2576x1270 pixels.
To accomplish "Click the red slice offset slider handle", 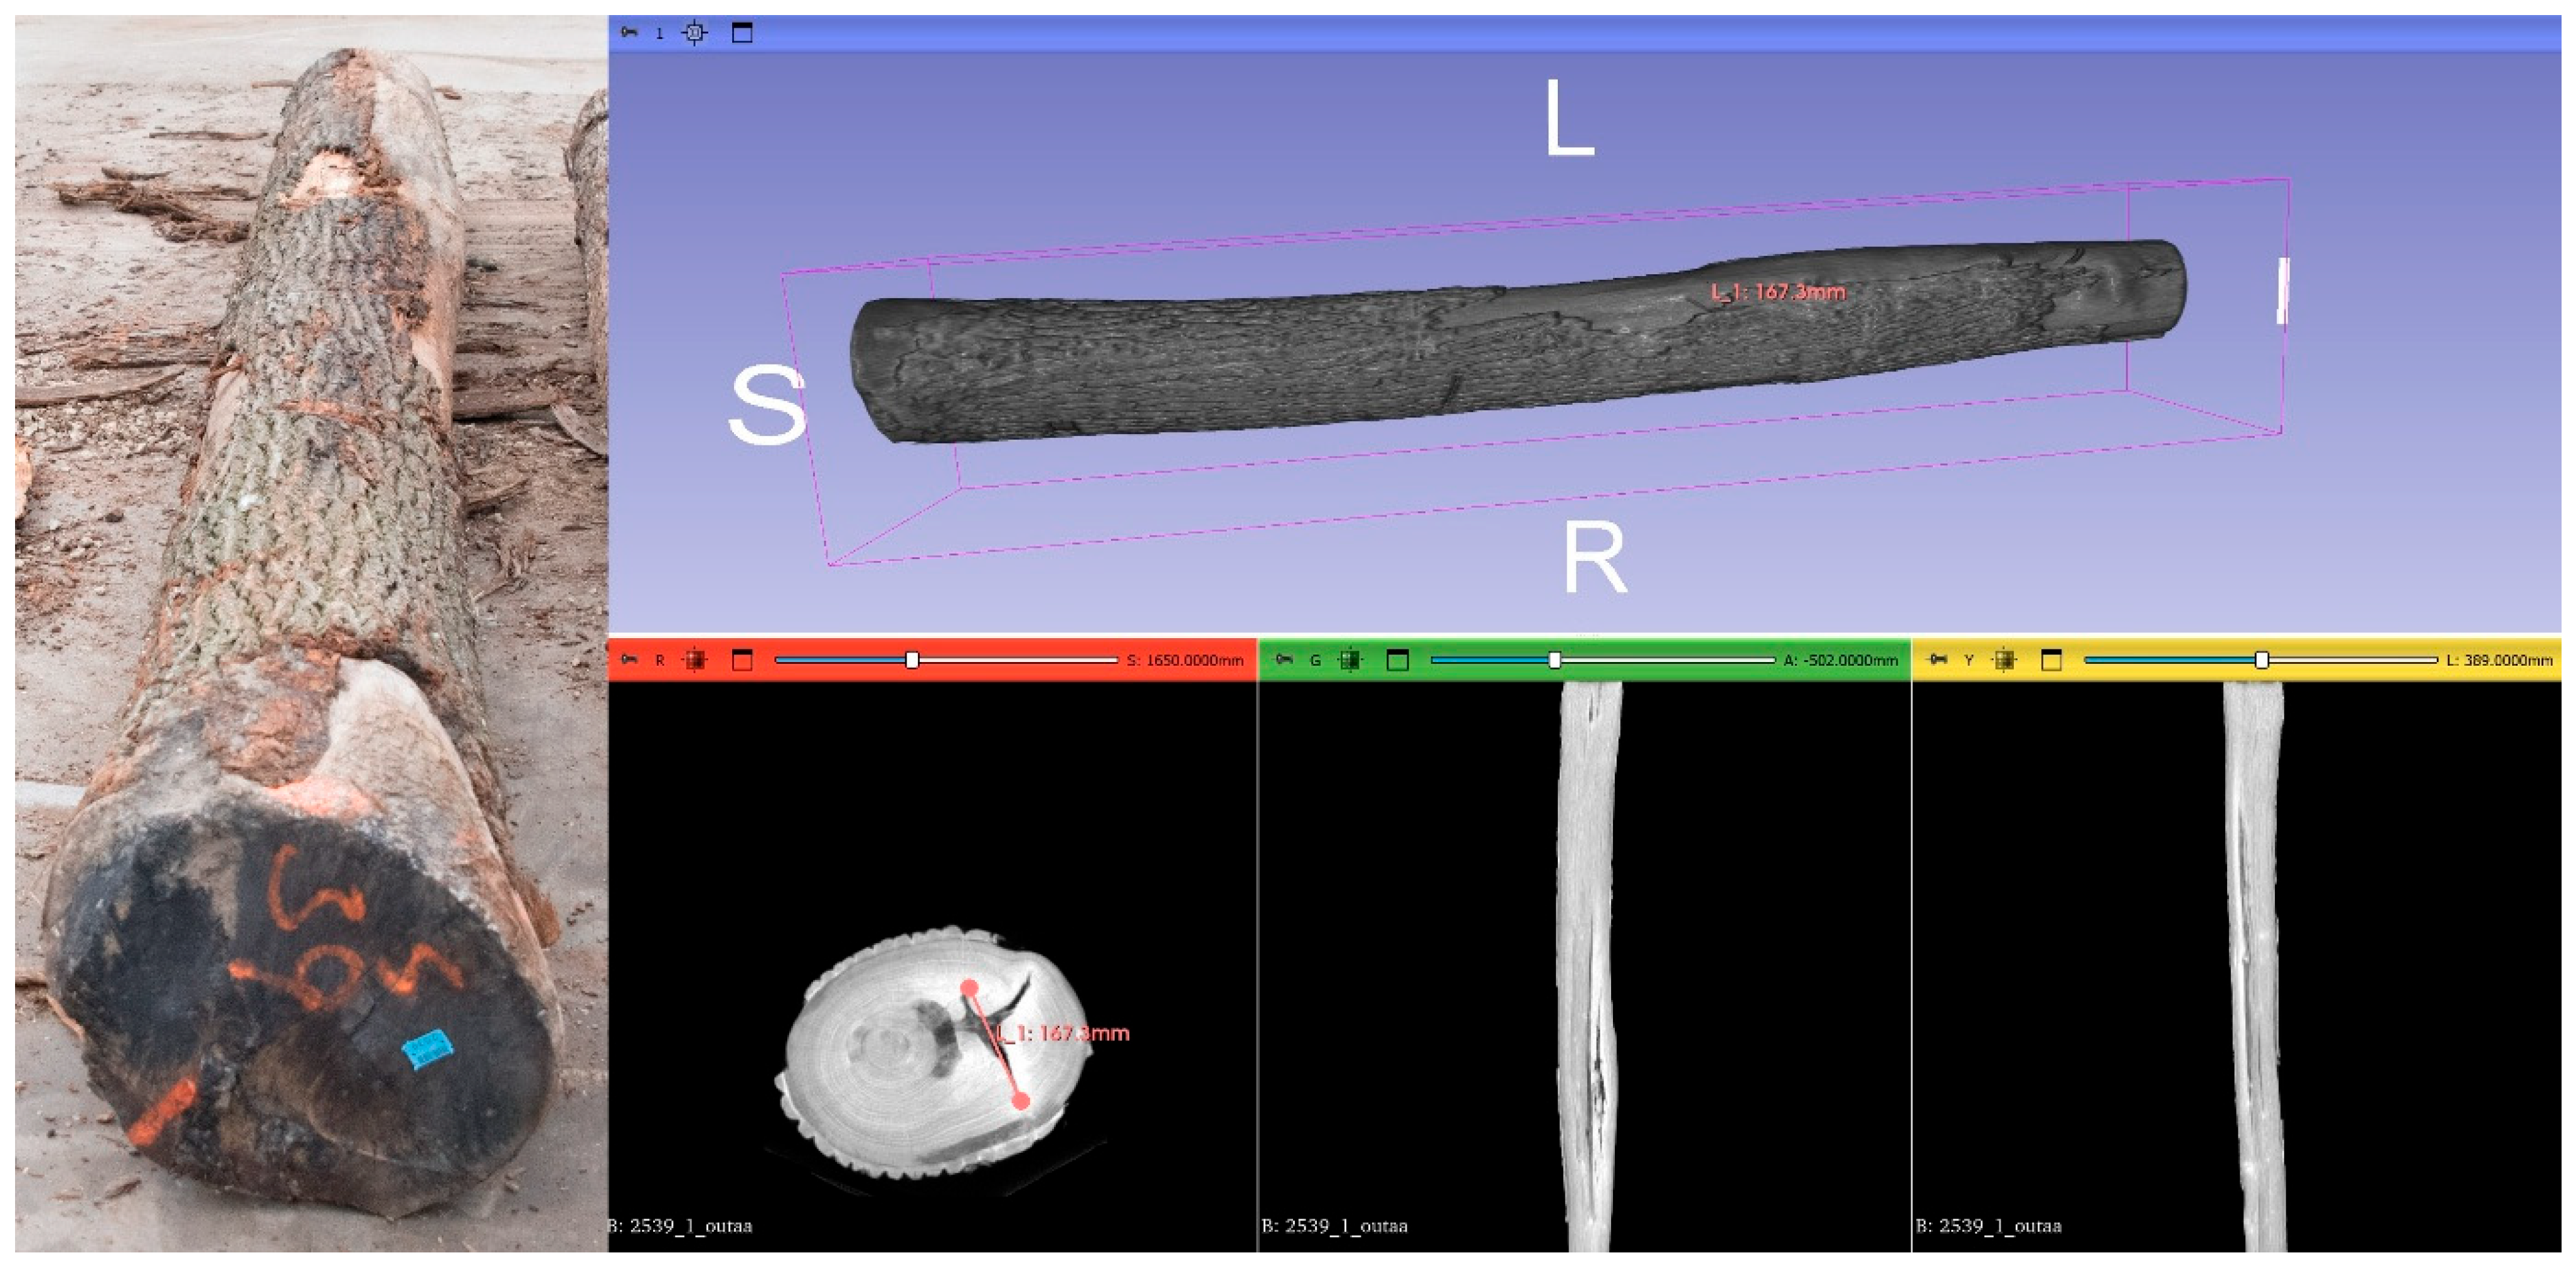I will [912, 660].
